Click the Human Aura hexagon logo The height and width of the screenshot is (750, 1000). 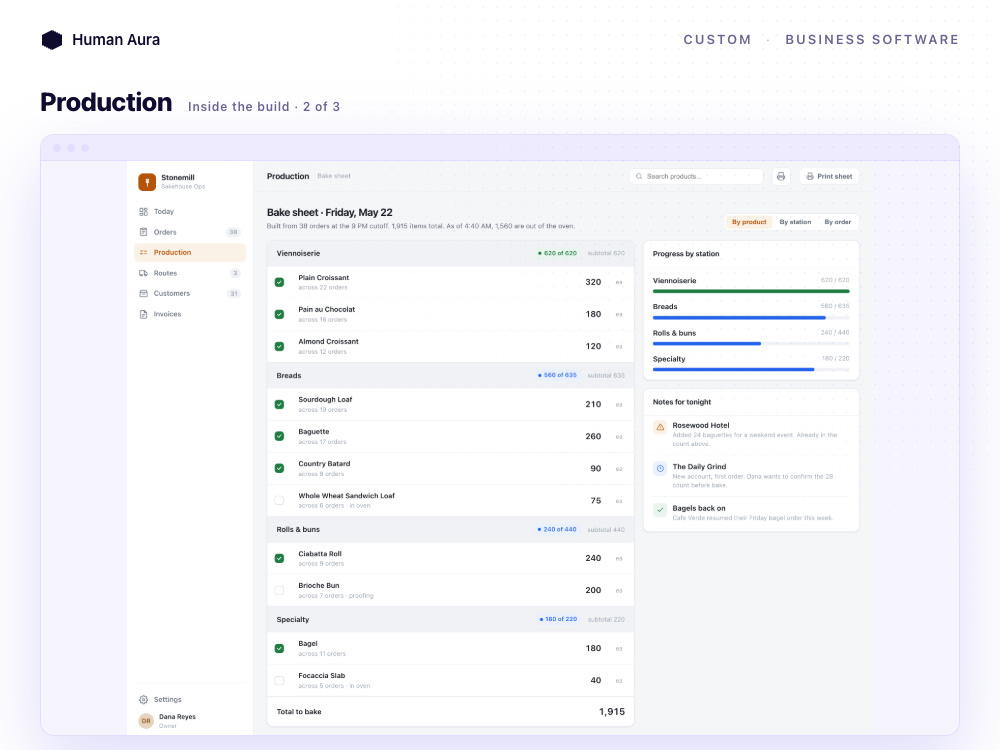[x=52, y=40]
